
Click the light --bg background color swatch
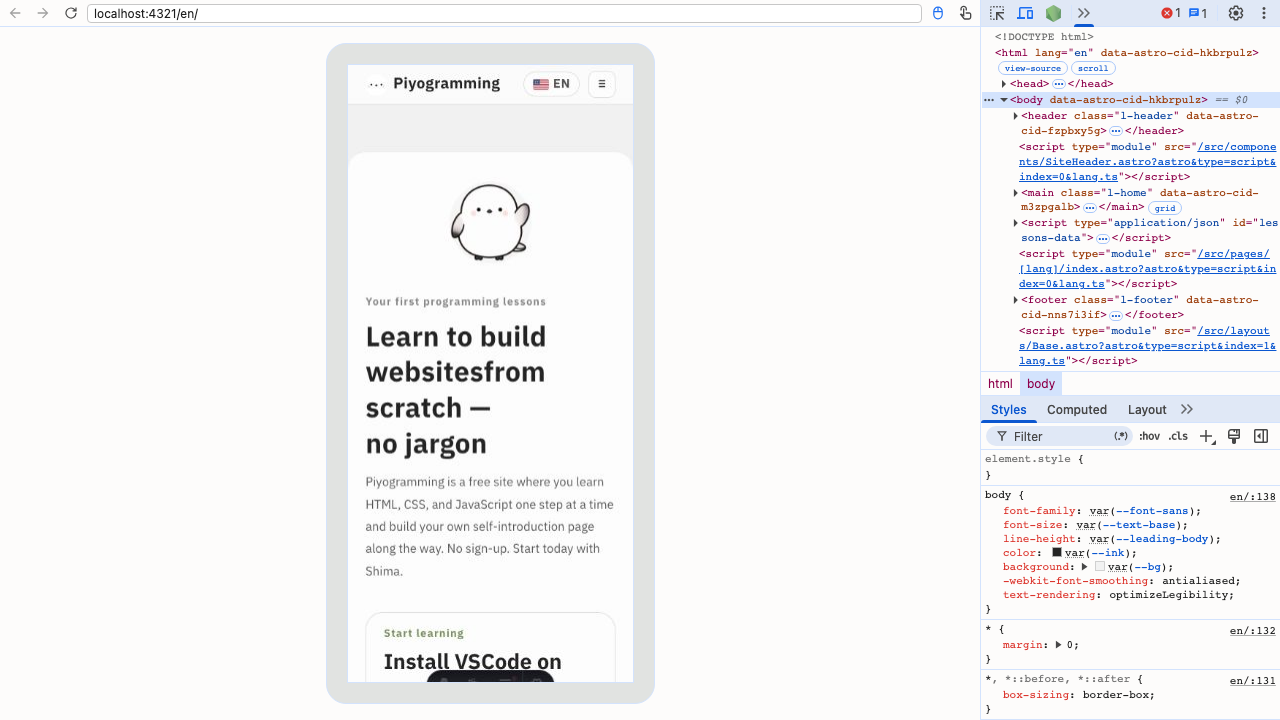point(1100,567)
